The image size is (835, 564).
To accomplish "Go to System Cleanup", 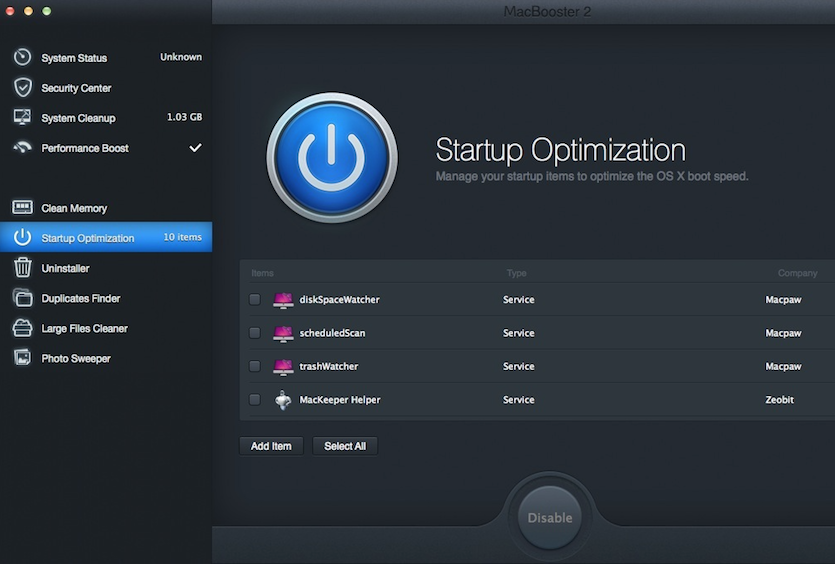I will click(x=106, y=118).
